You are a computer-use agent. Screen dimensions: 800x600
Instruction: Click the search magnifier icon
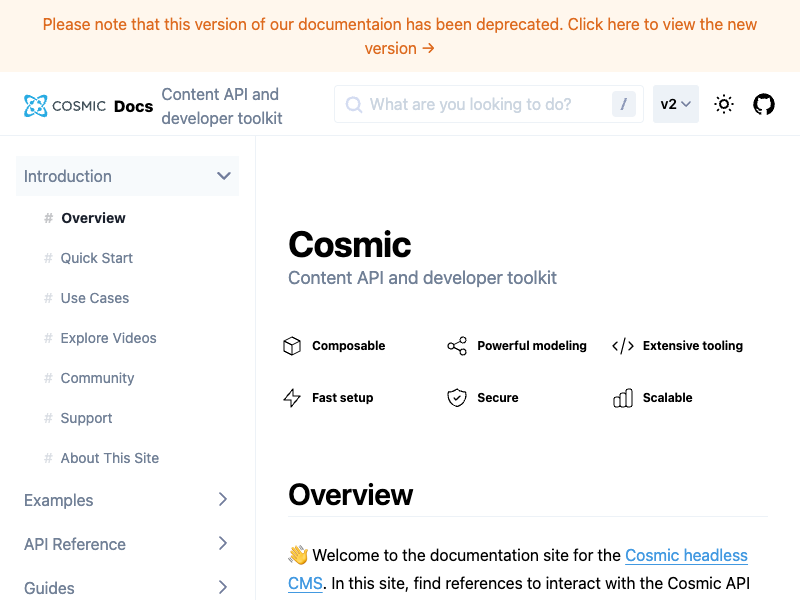(x=354, y=105)
